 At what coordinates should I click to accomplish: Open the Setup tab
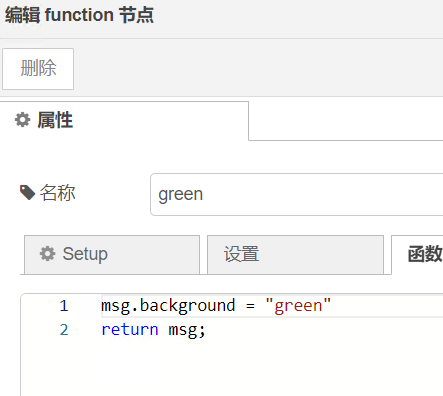pyautogui.click(x=112, y=255)
